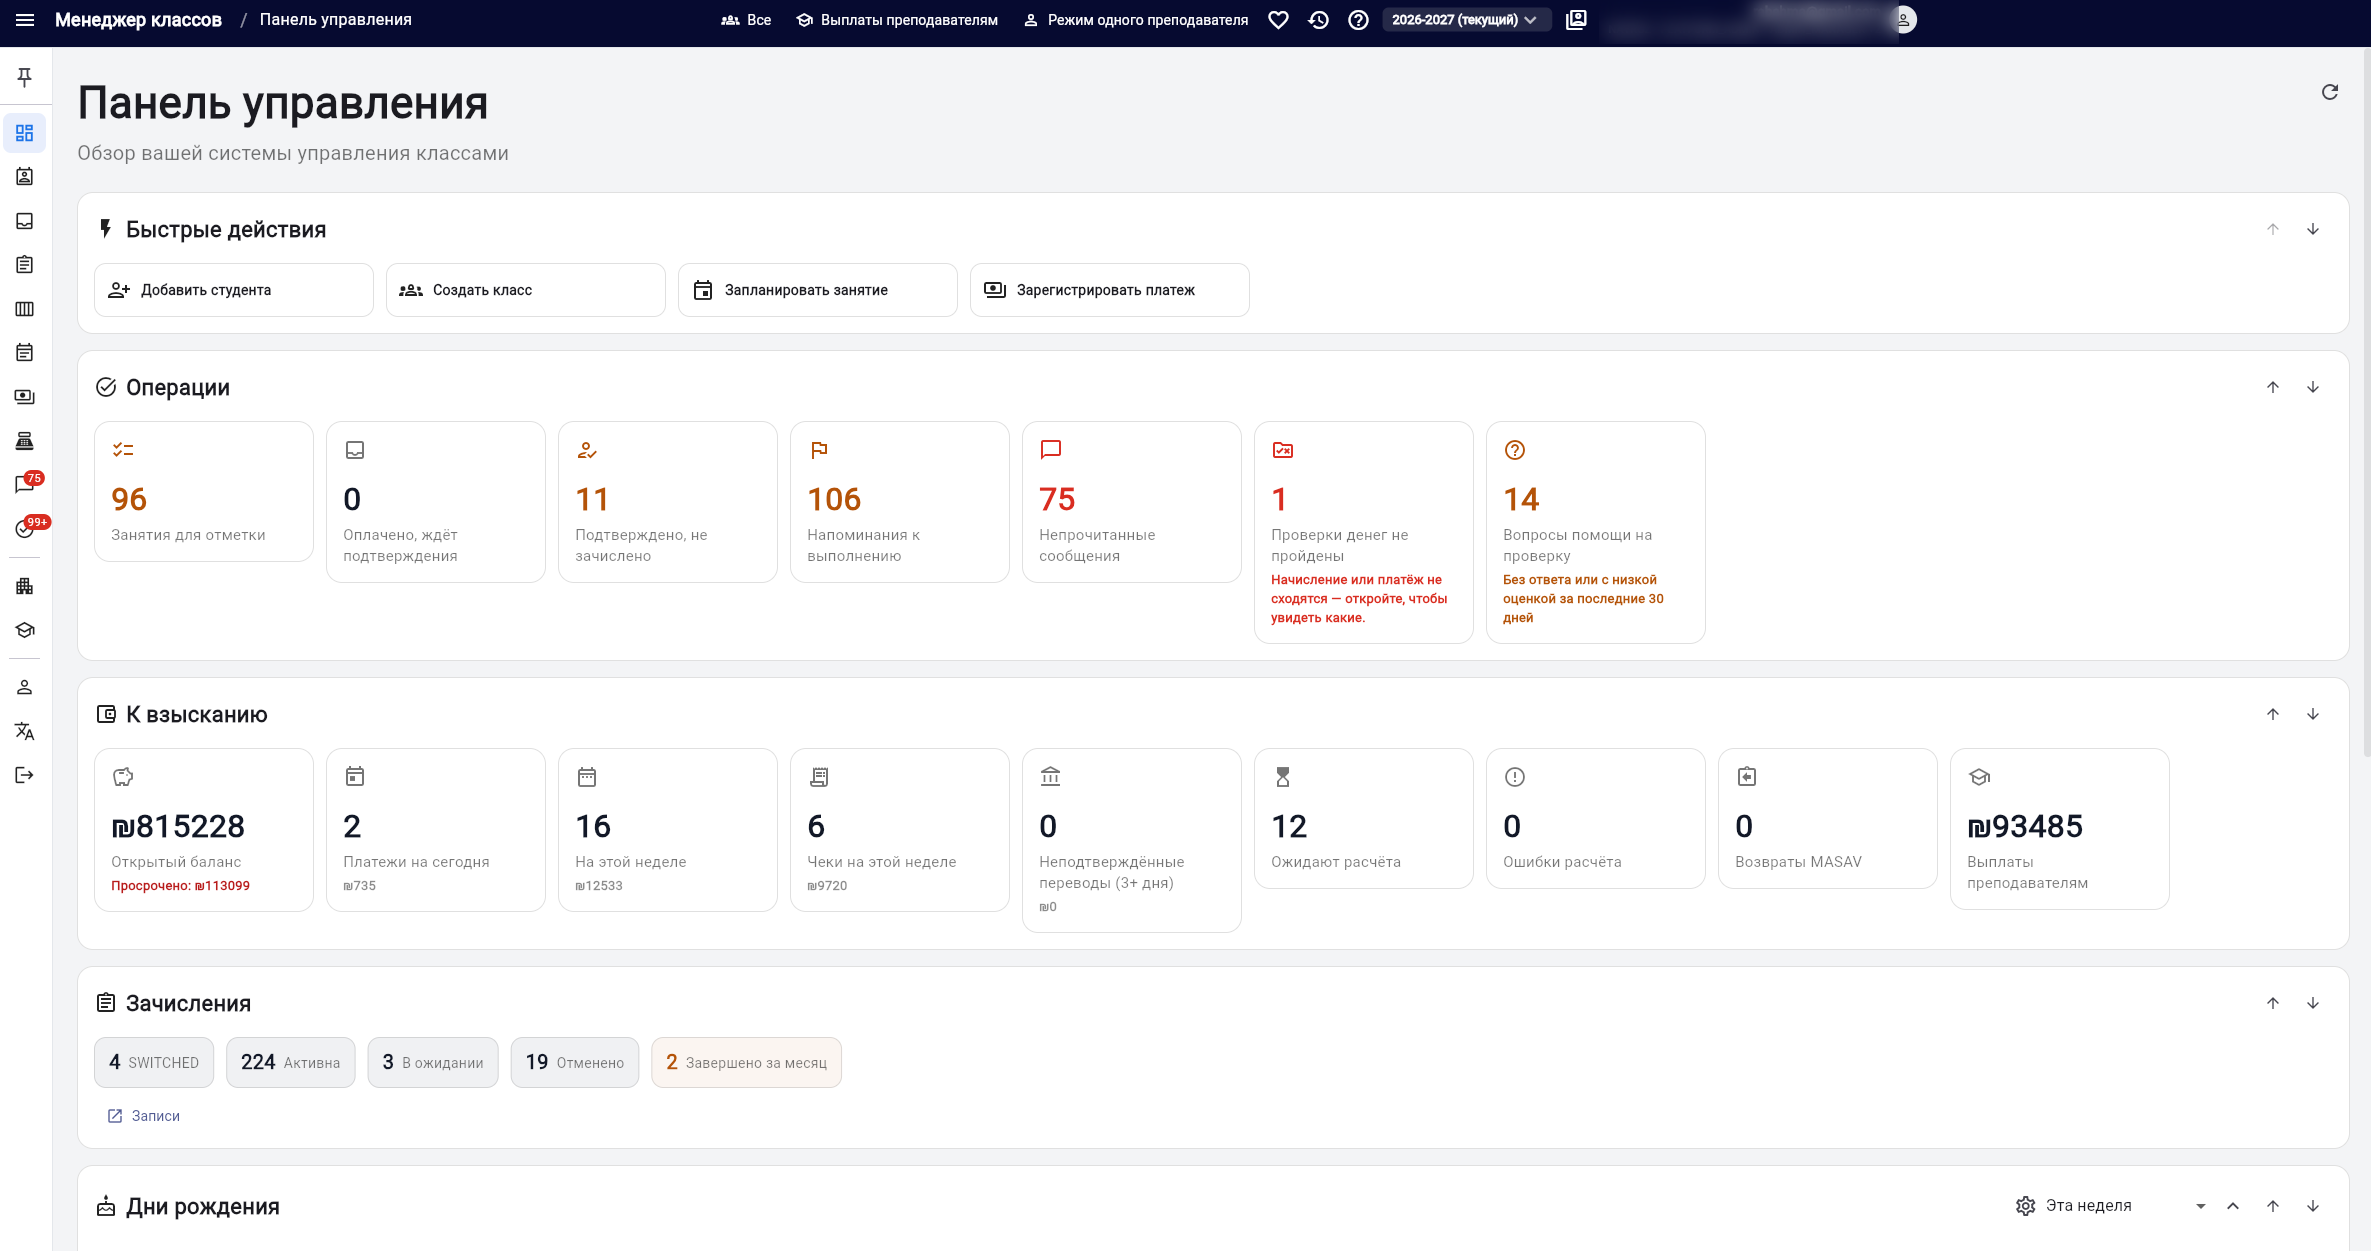Open Выплаты преподавателям in top bar

[897, 20]
